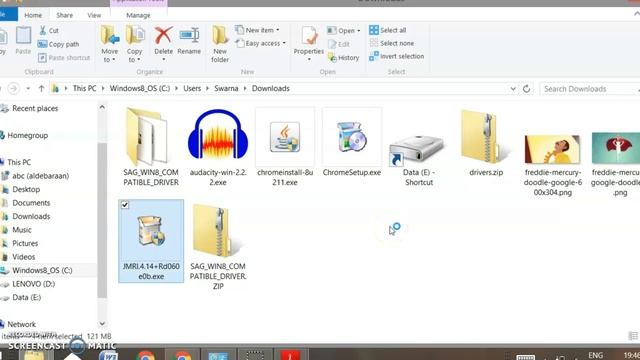Create a New folder from the ribbon
This screenshot has width=640, height=360.
point(220,44)
